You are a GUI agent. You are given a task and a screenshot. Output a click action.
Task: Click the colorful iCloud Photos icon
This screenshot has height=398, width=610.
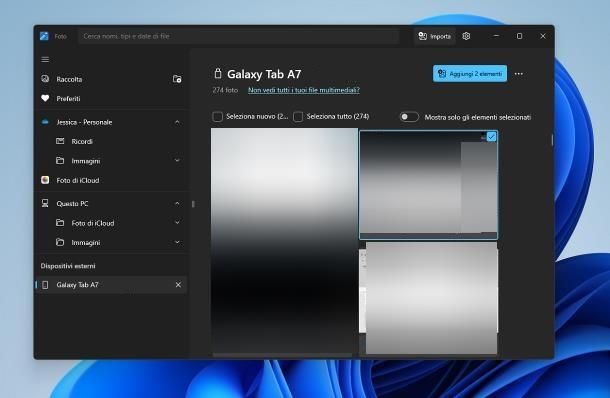(45, 180)
